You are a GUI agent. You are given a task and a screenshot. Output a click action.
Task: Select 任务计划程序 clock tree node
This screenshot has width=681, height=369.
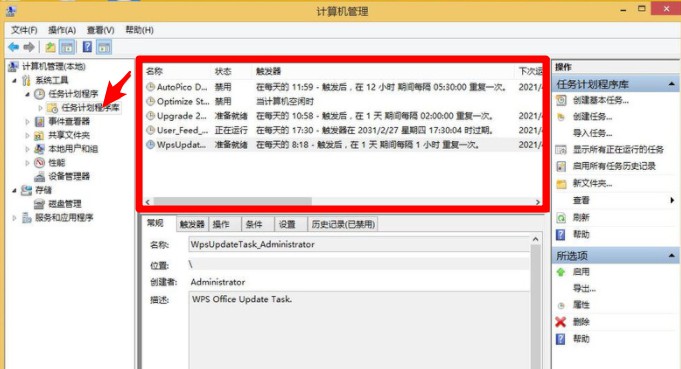73,94
